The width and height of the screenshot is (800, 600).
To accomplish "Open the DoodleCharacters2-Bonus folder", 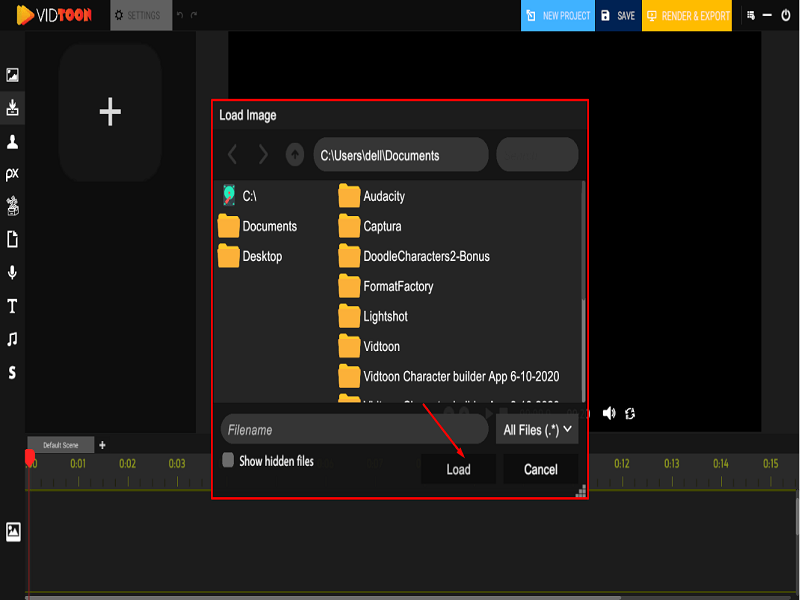I will [x=414, y=256].
